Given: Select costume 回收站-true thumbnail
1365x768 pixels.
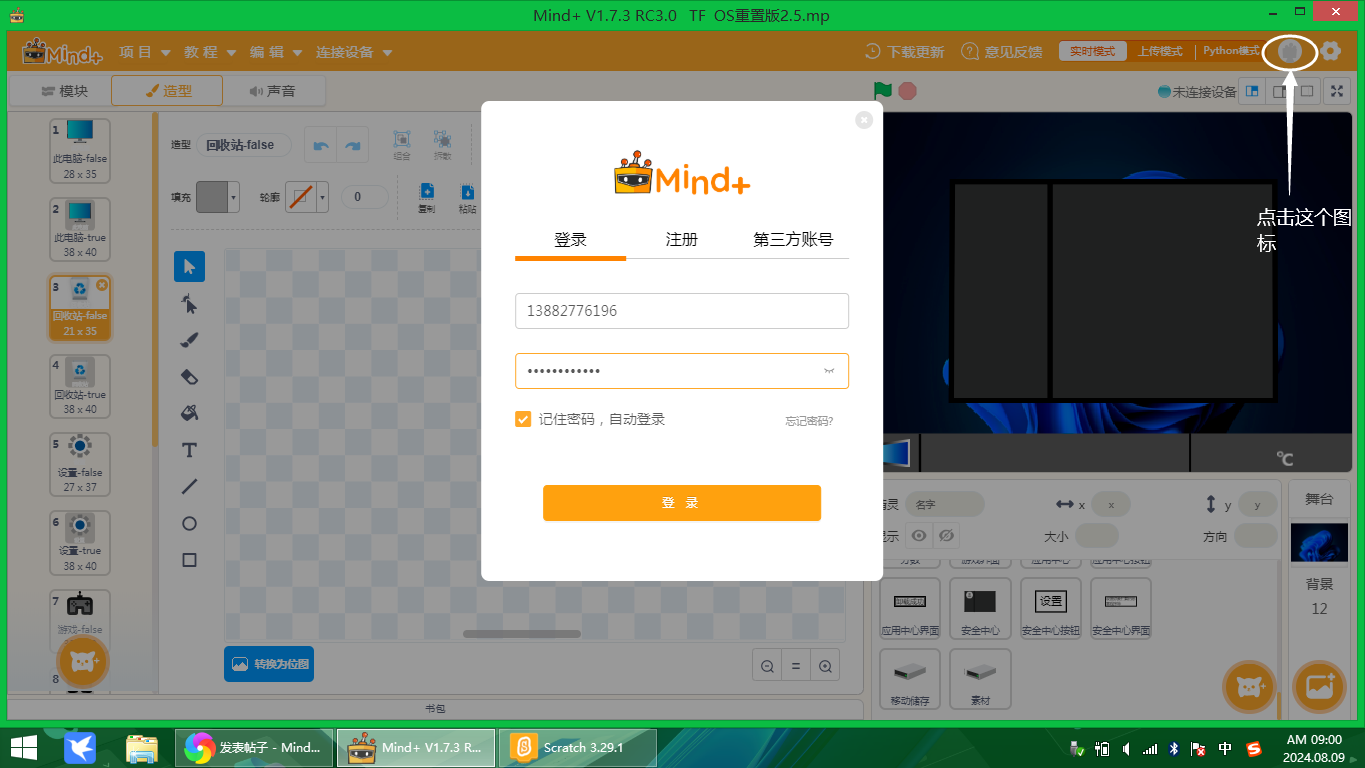Looking at the screenshot, I should pyautogui.click(x=80, y=386).
